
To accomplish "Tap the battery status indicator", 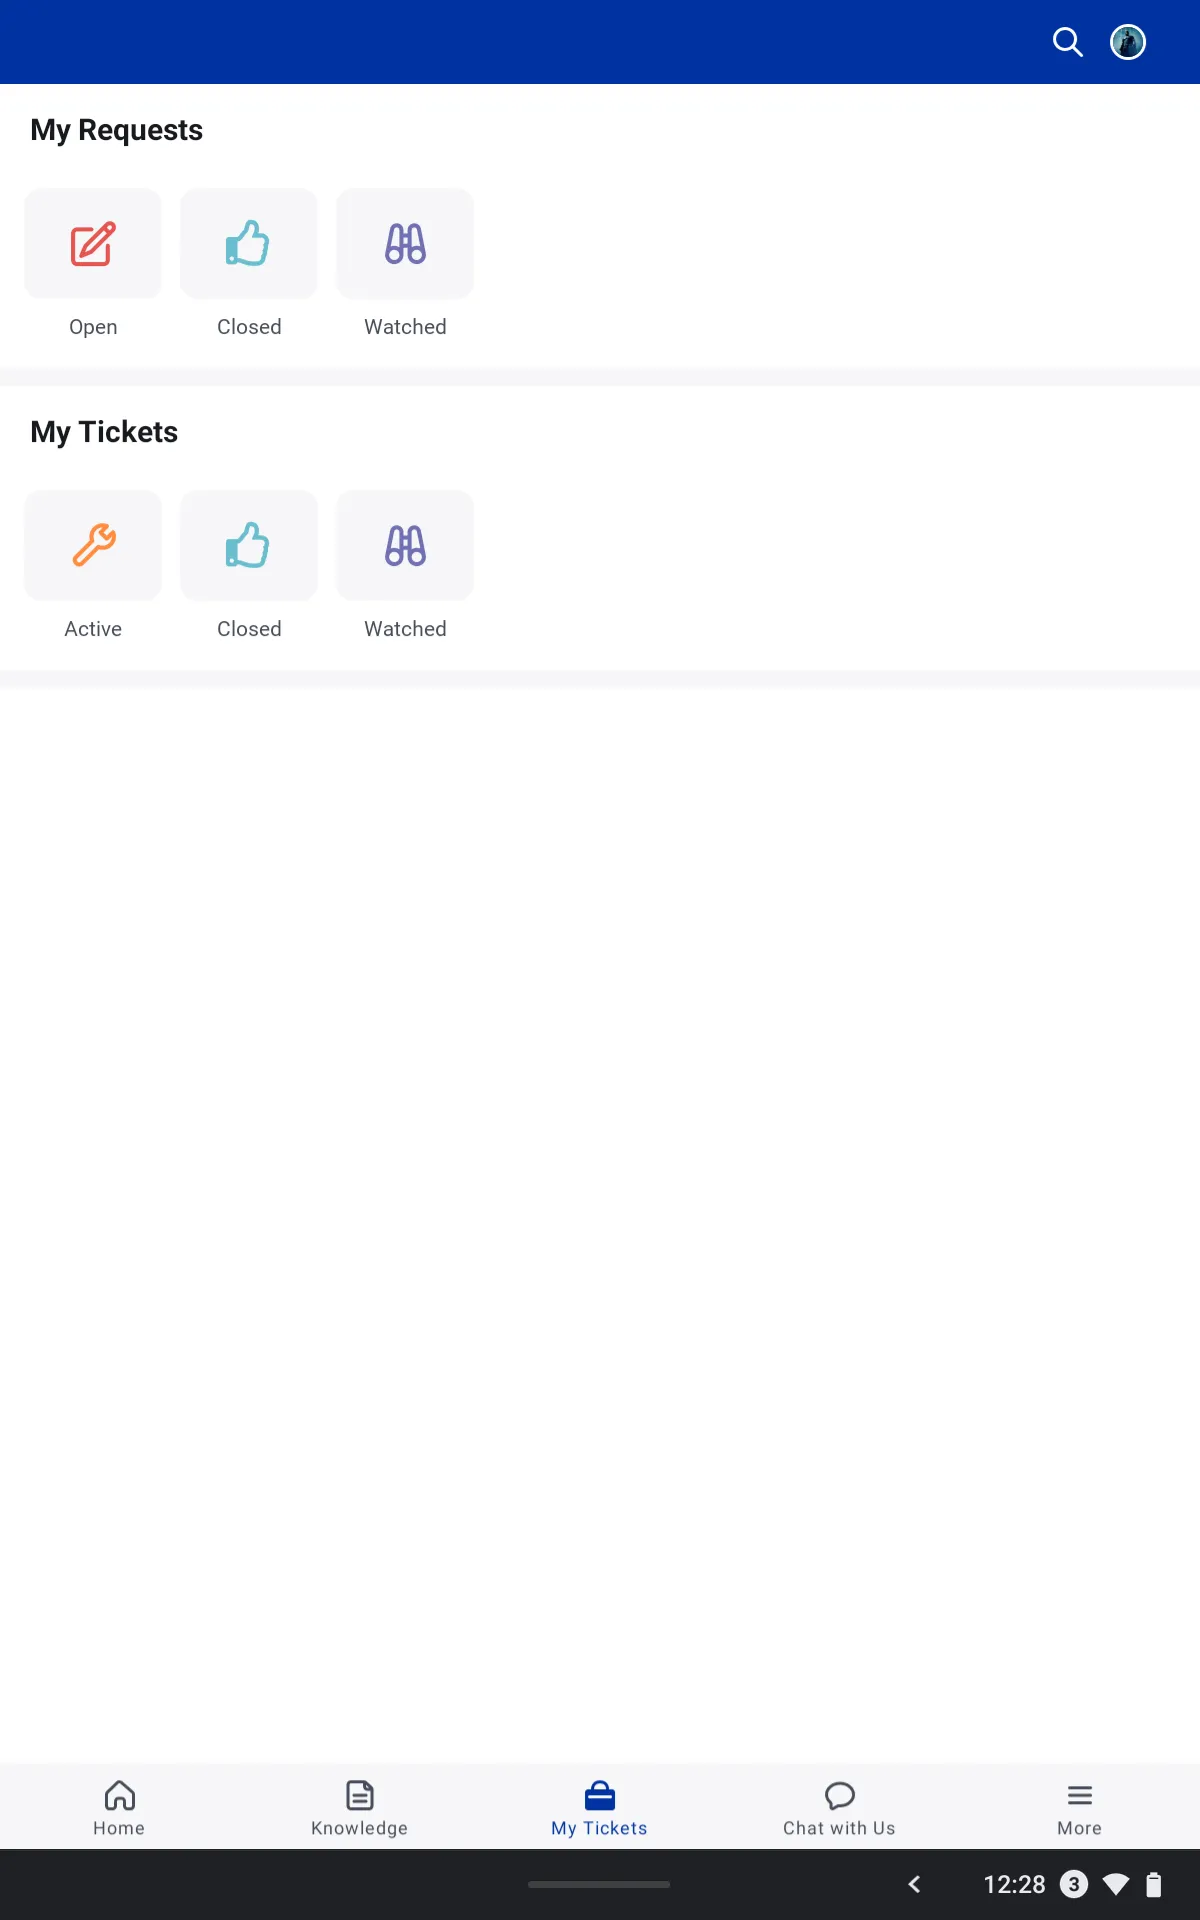I will (1153, 1884).
